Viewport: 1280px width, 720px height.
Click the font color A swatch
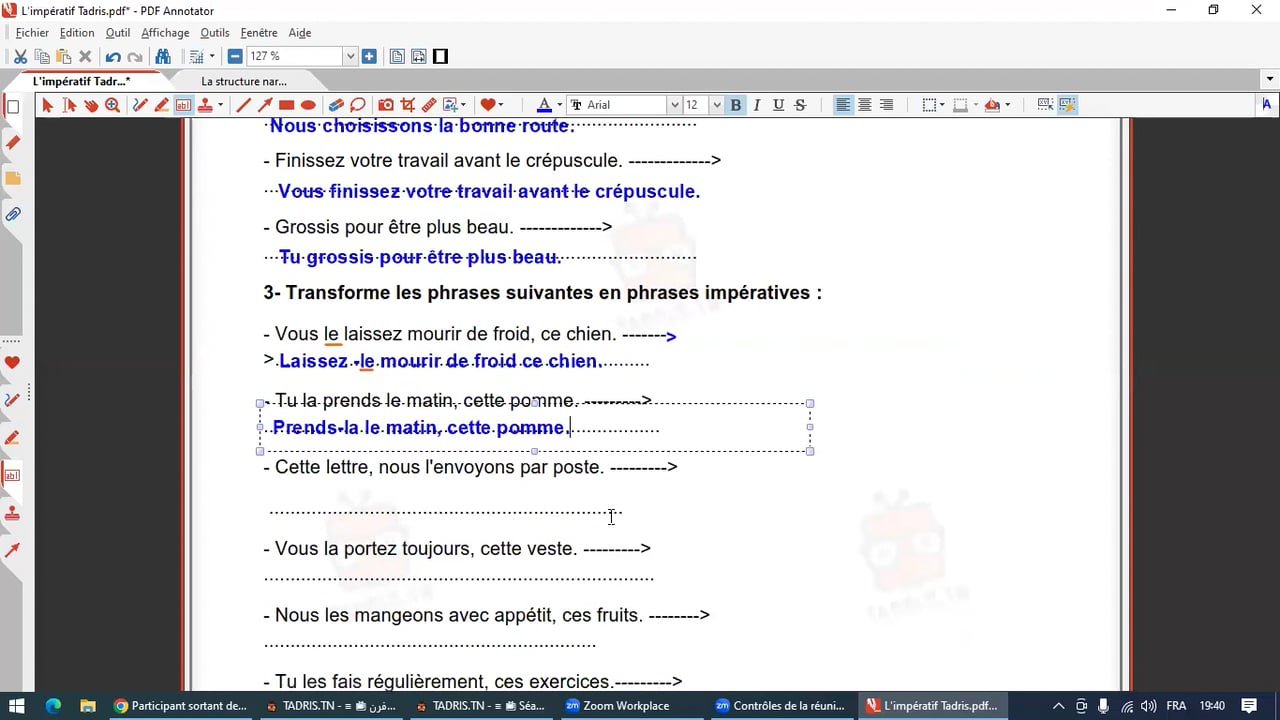pos(544,105)
